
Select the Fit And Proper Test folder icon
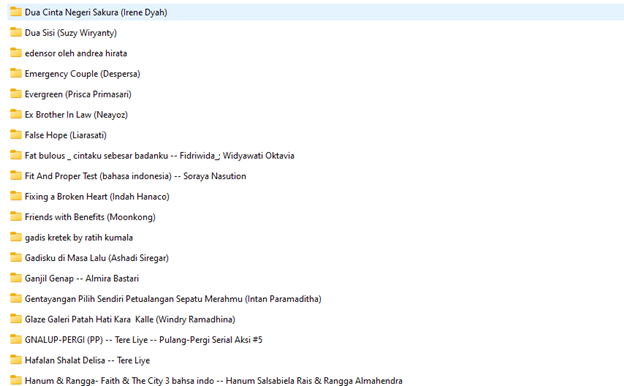pos(16,175)
